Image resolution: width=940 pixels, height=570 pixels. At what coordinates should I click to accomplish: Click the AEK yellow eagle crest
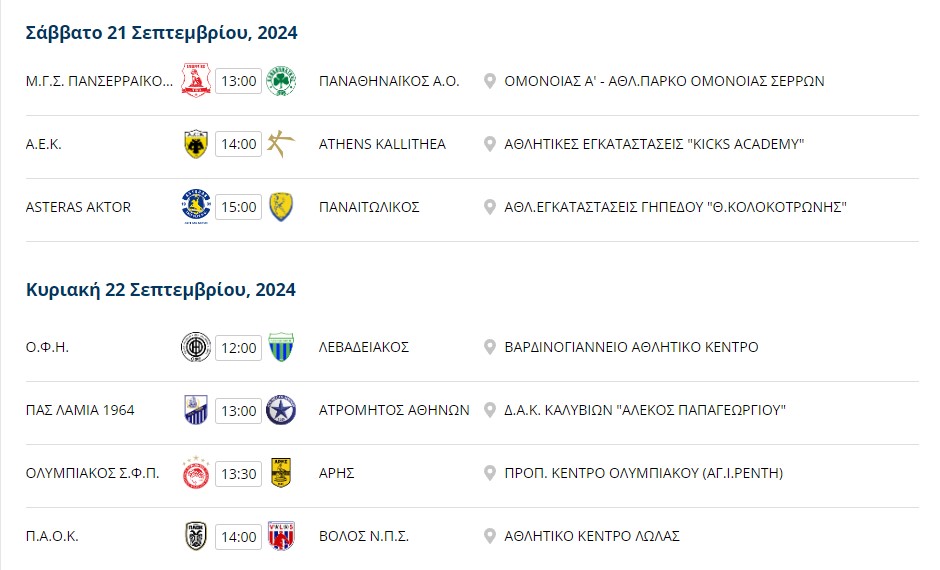click(196, 144)
